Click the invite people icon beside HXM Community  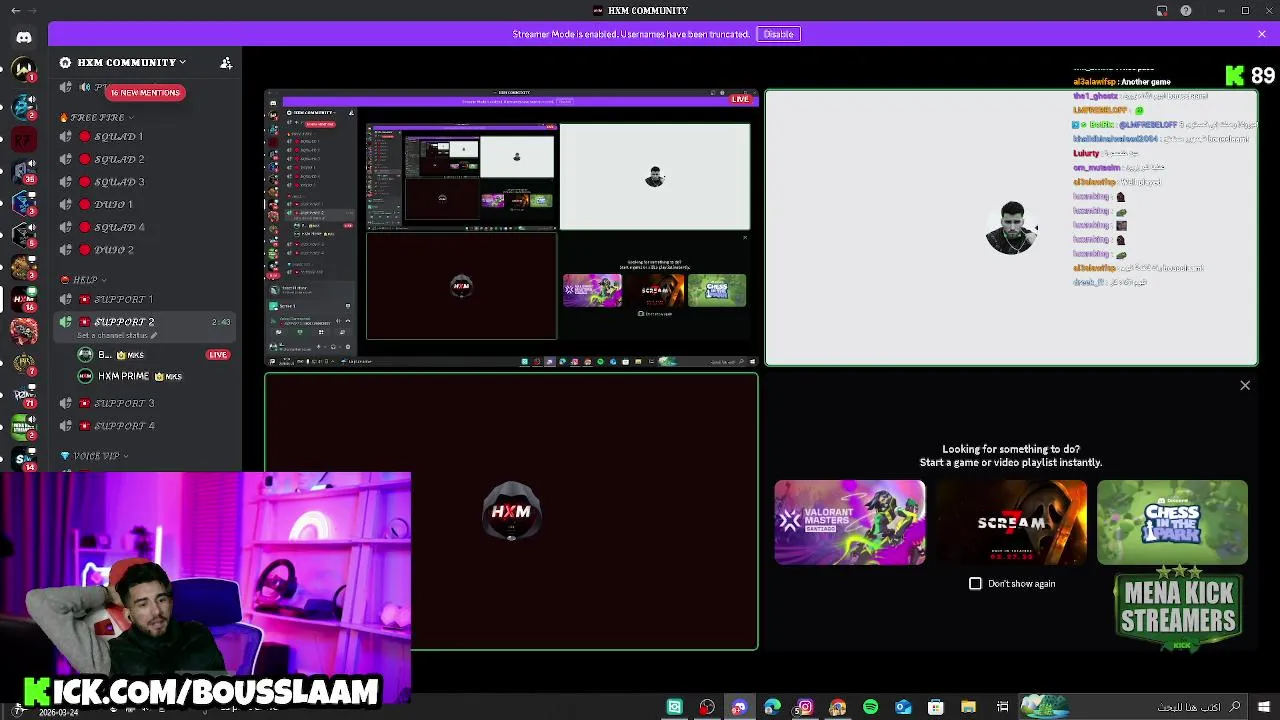tap(226, 62)
